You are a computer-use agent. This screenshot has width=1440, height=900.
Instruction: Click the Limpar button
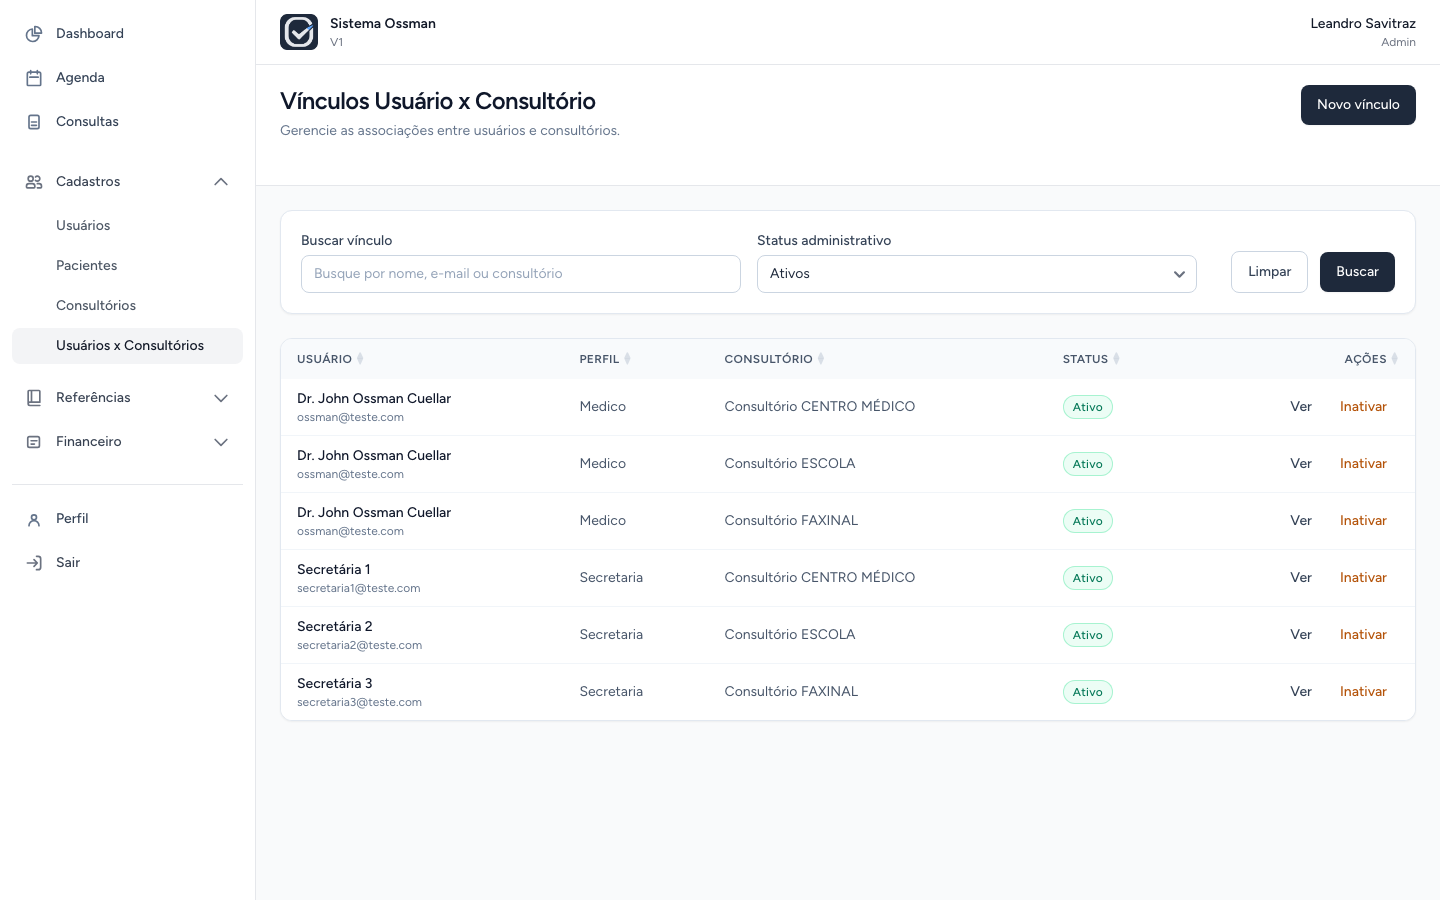click(1269, 272)
